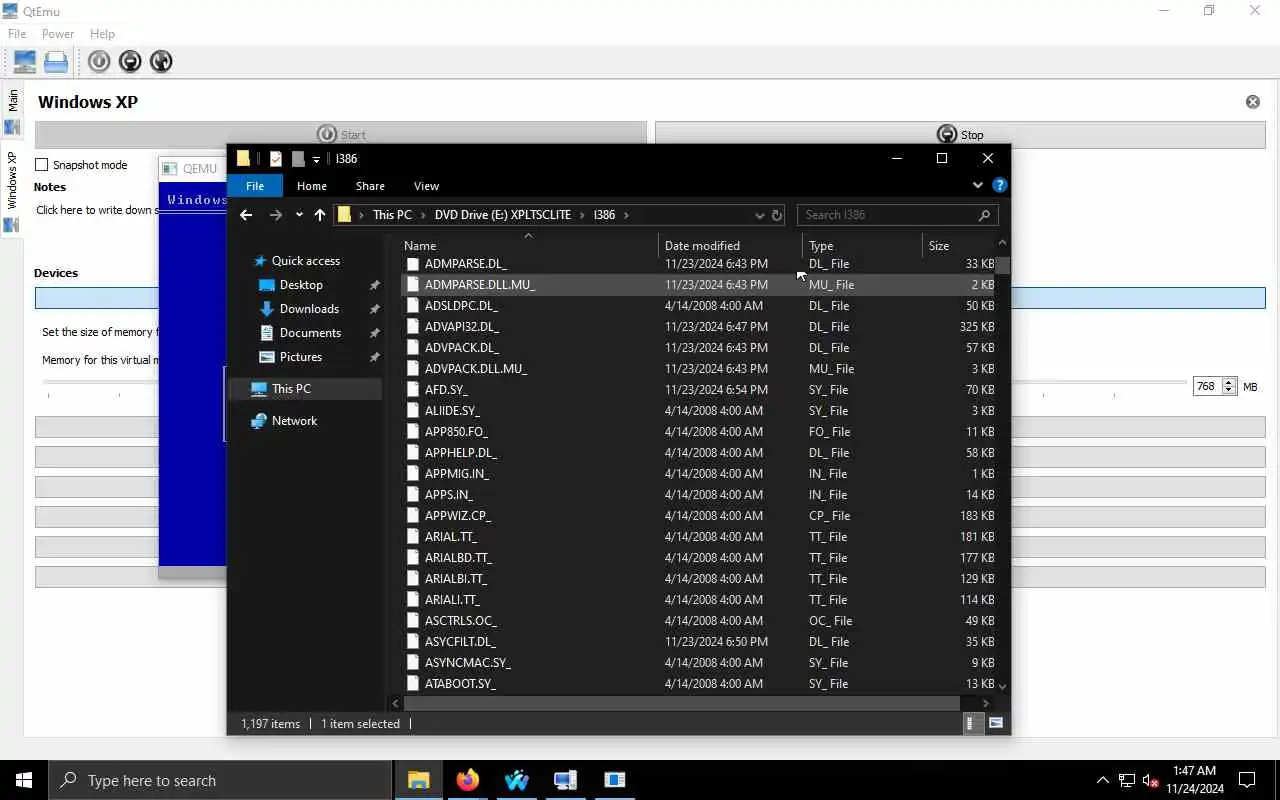
Task: Show hidden system tray icons
Action: 1102,780
